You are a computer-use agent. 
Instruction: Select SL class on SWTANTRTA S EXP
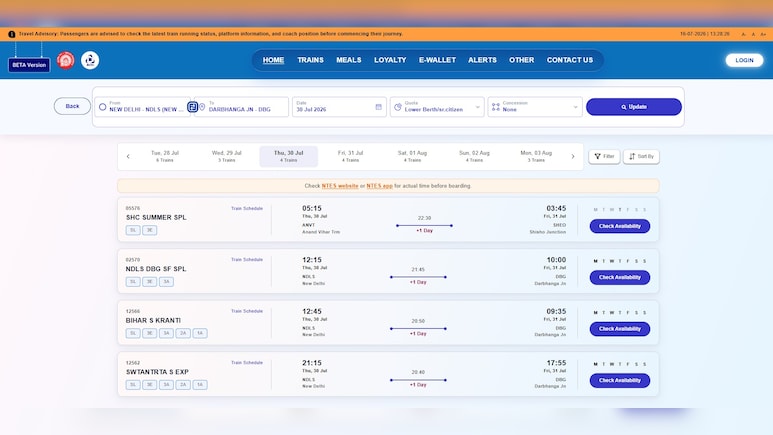point(133,385)
